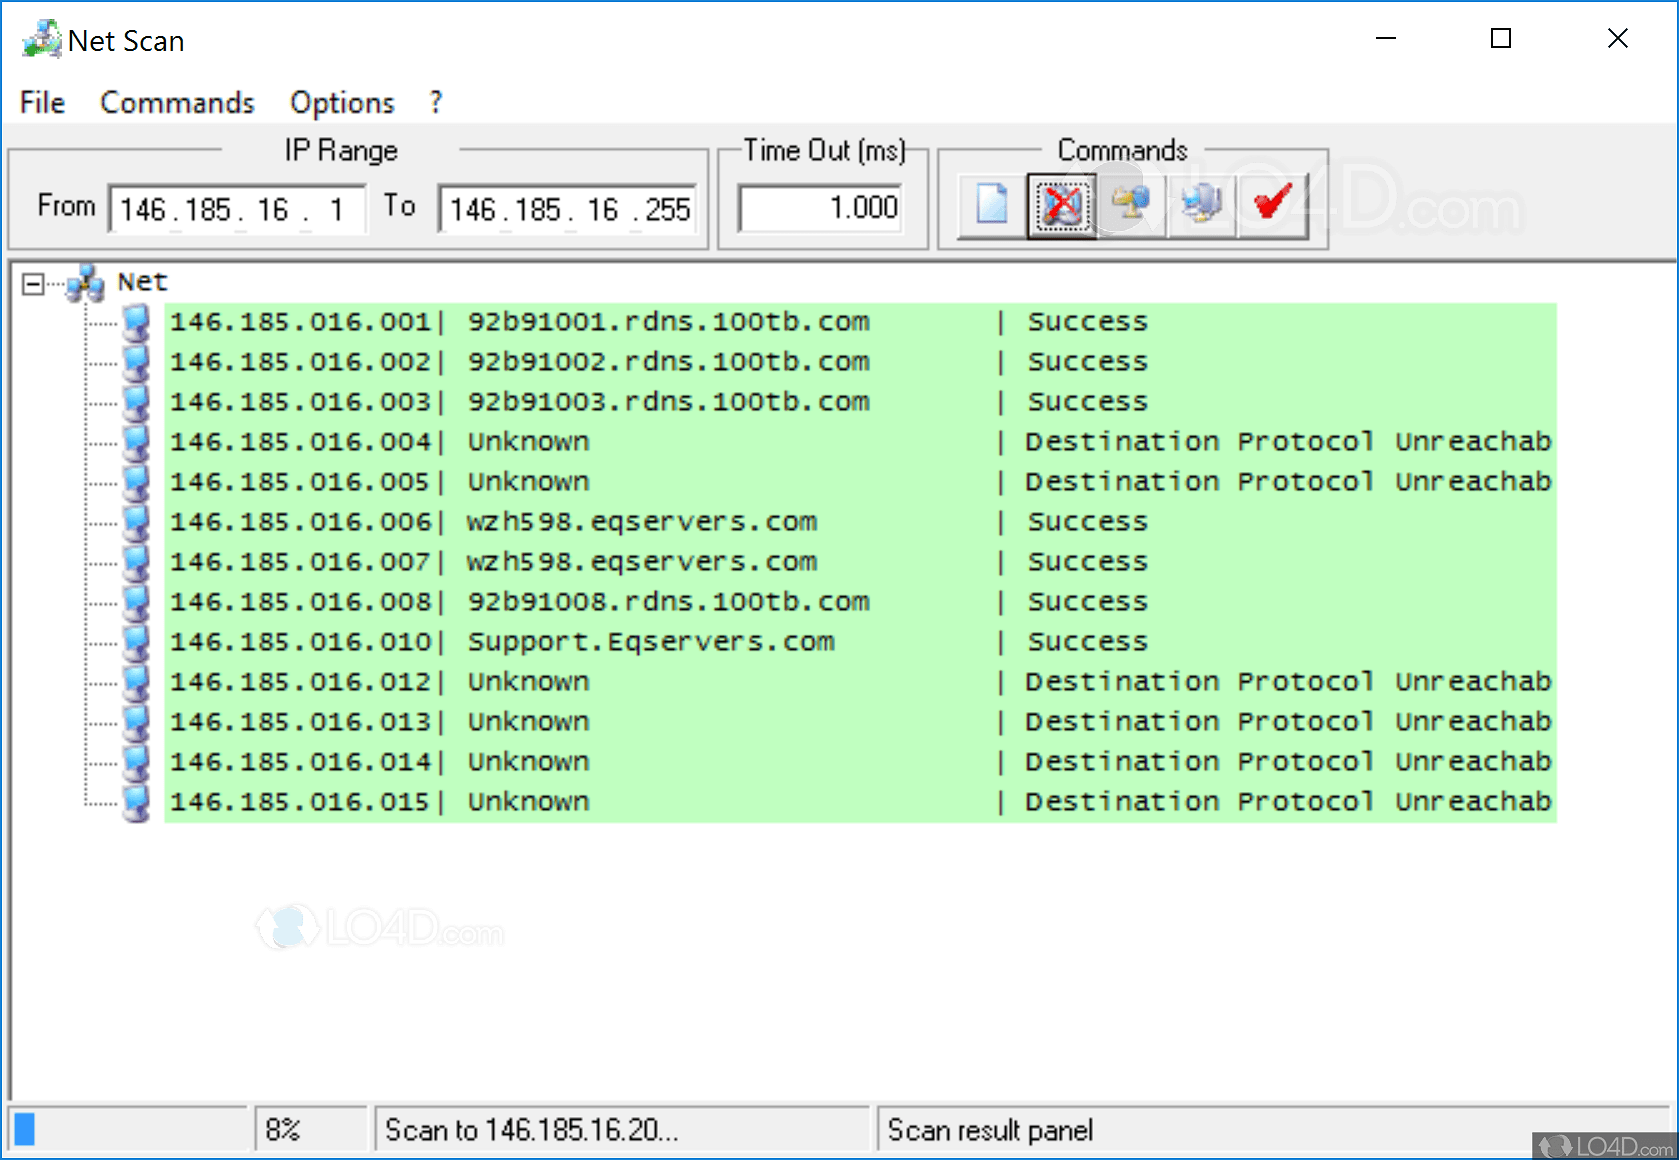Click the blank page new scan icon
1679x1160 pixels.
992,205
